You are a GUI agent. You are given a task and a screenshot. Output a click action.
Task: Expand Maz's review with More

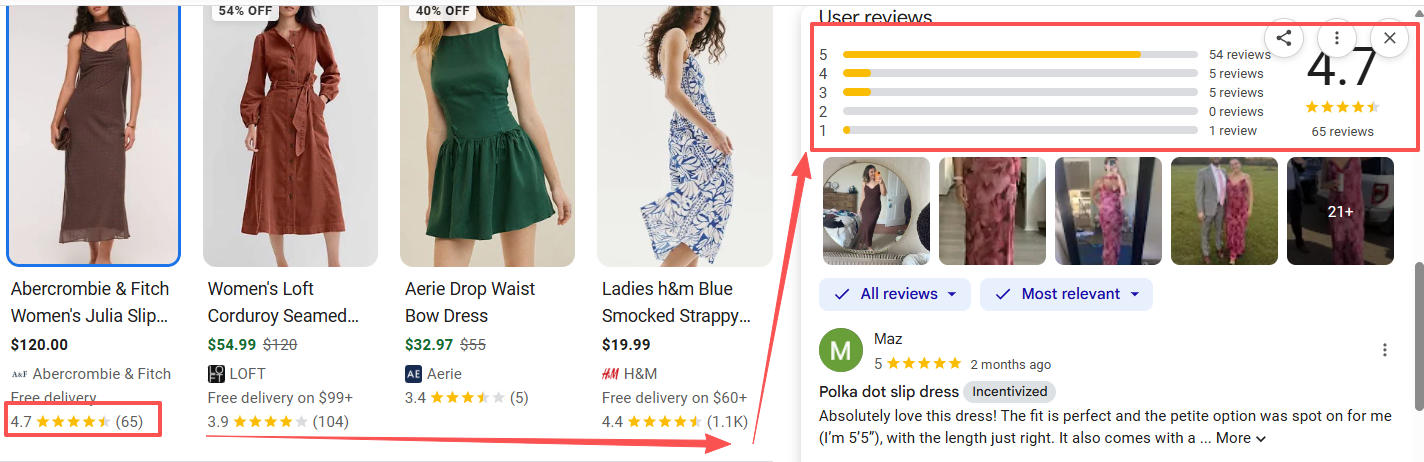coord(1240,438)
